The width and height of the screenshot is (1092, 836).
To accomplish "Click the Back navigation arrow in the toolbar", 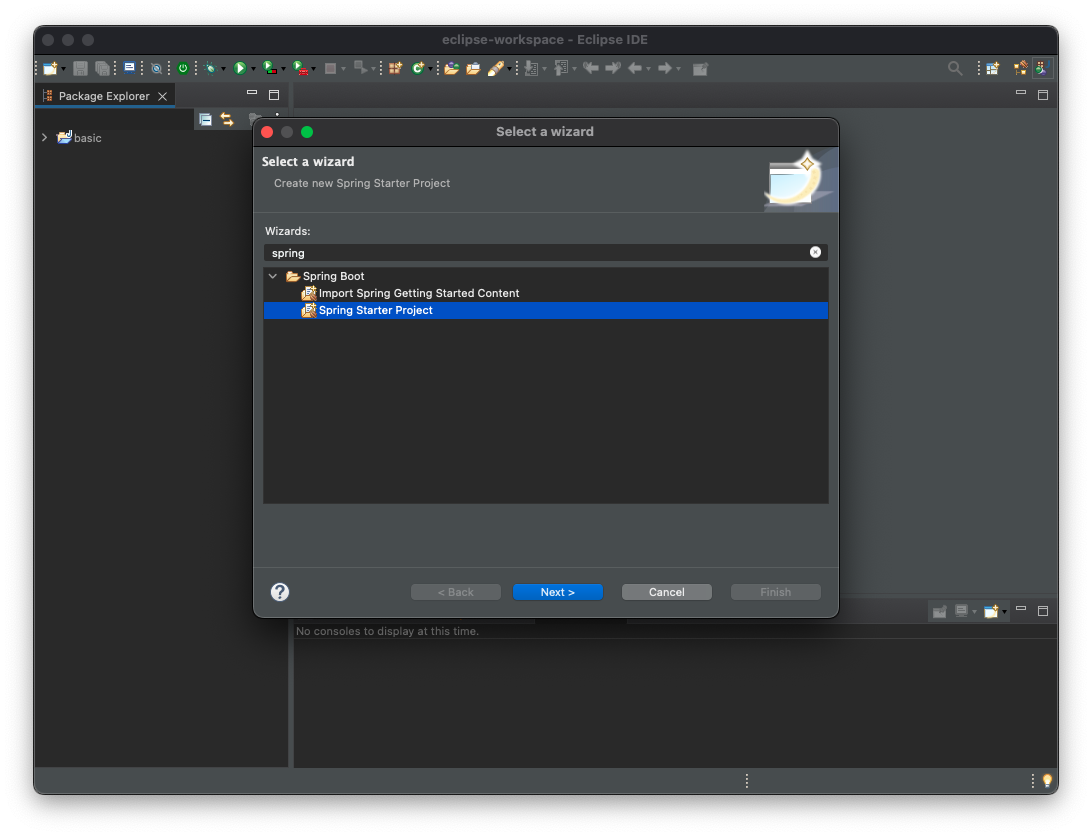I will tap(634, 68).
